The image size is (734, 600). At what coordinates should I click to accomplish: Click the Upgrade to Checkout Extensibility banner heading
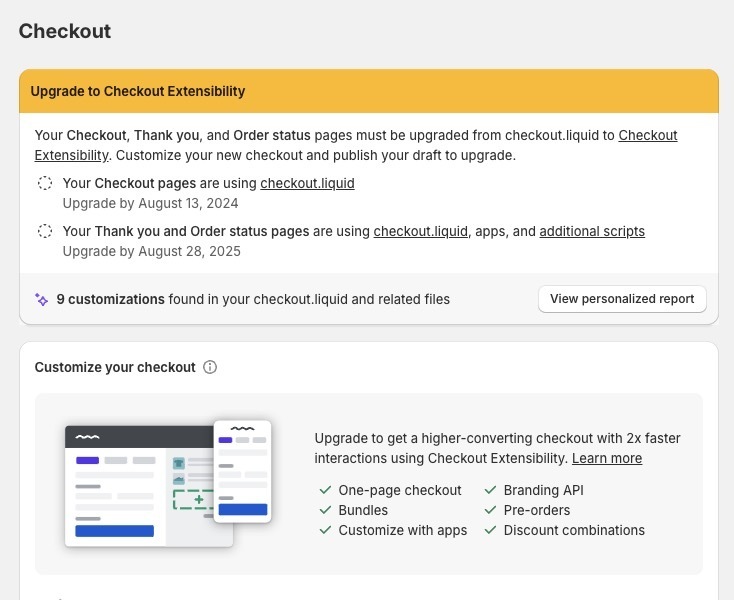pyautogui.click(x=138, y=91)
